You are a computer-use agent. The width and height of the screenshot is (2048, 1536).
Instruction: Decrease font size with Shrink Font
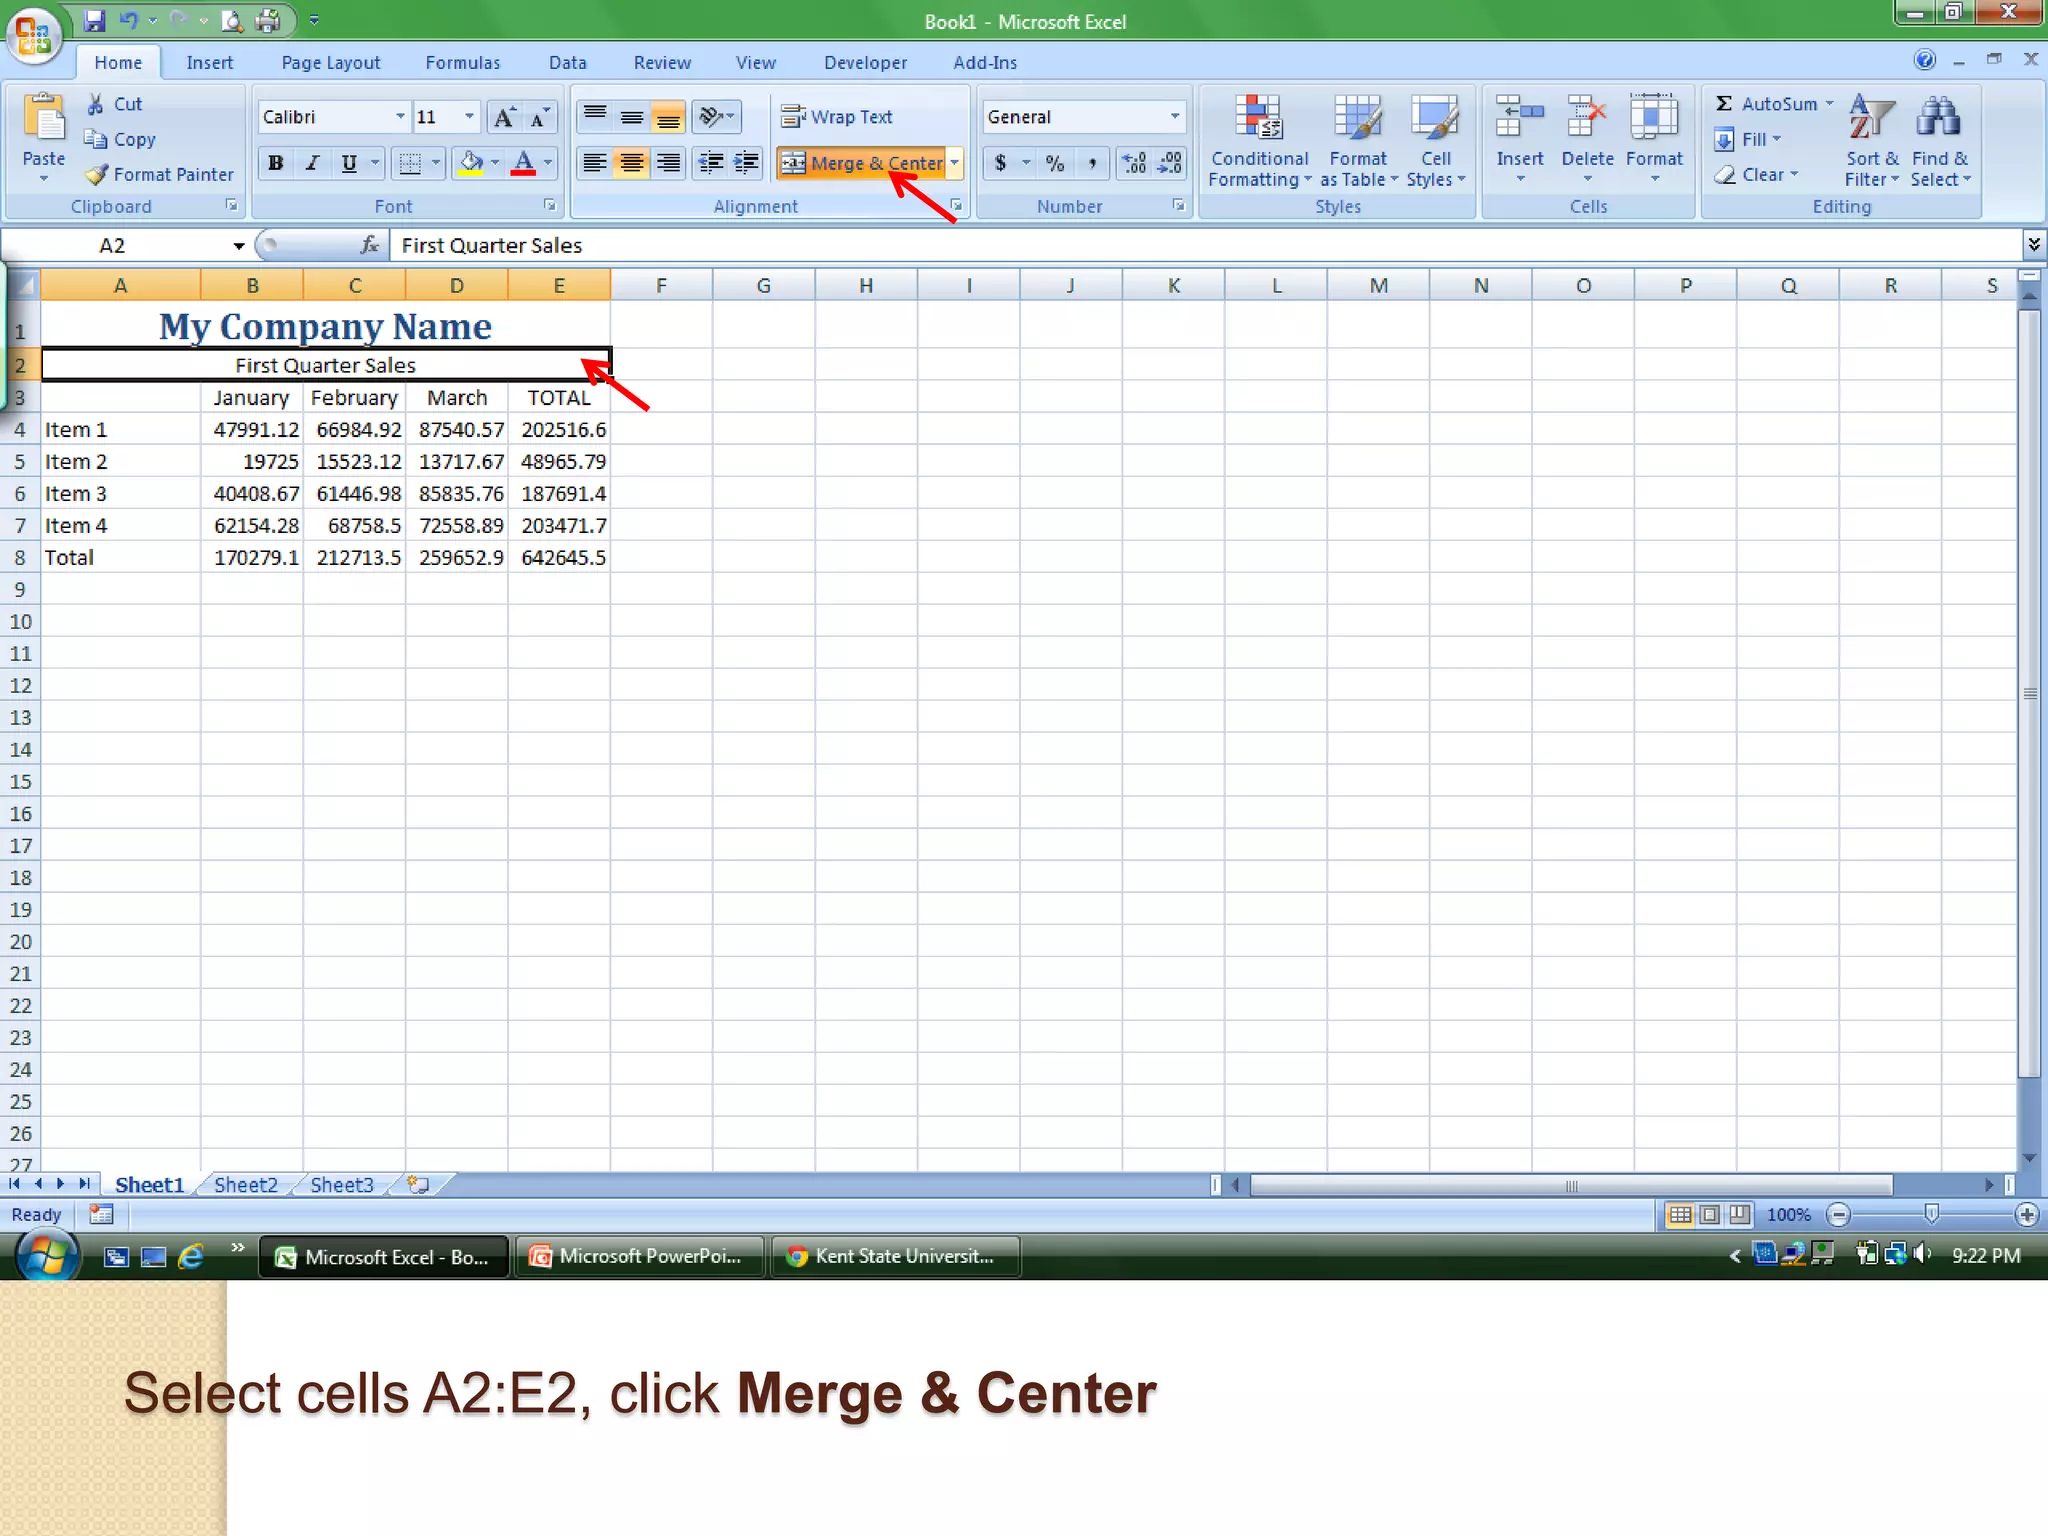pos(539,117)
